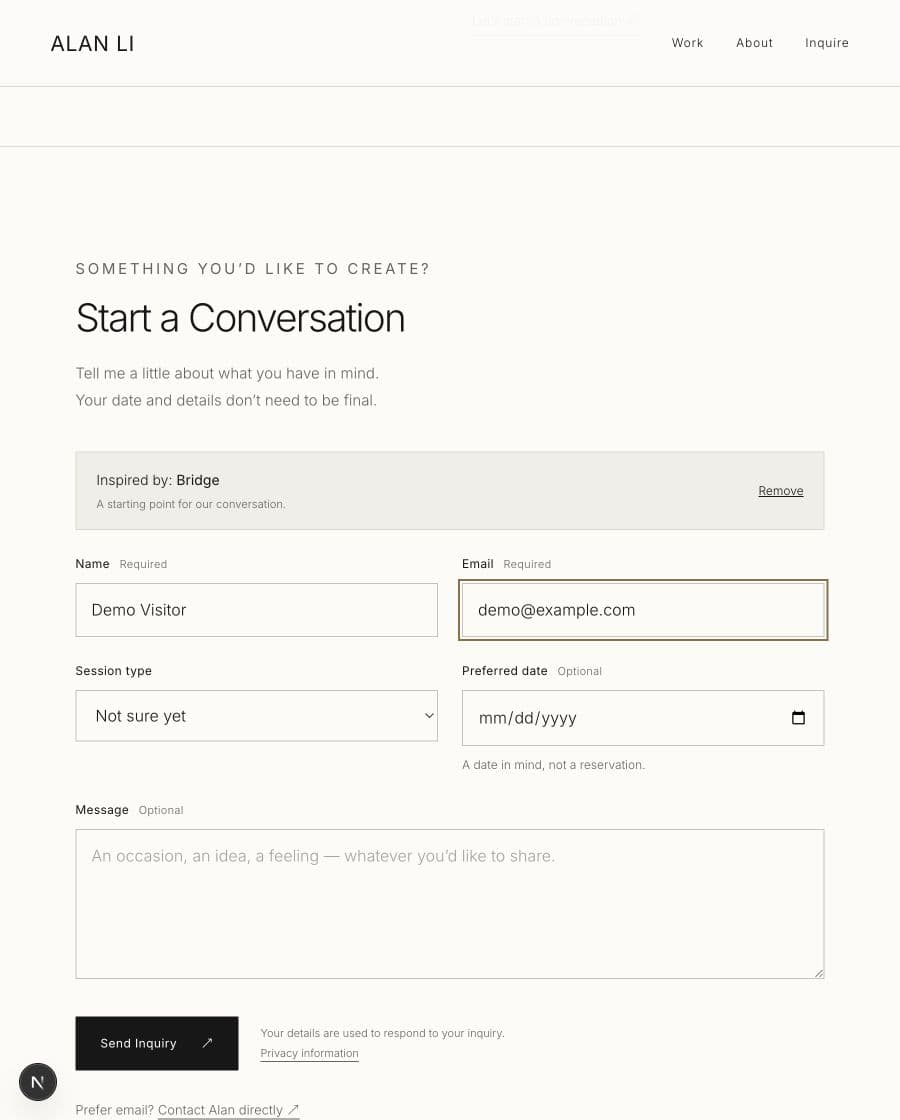Open the Work page

[687, 43]
